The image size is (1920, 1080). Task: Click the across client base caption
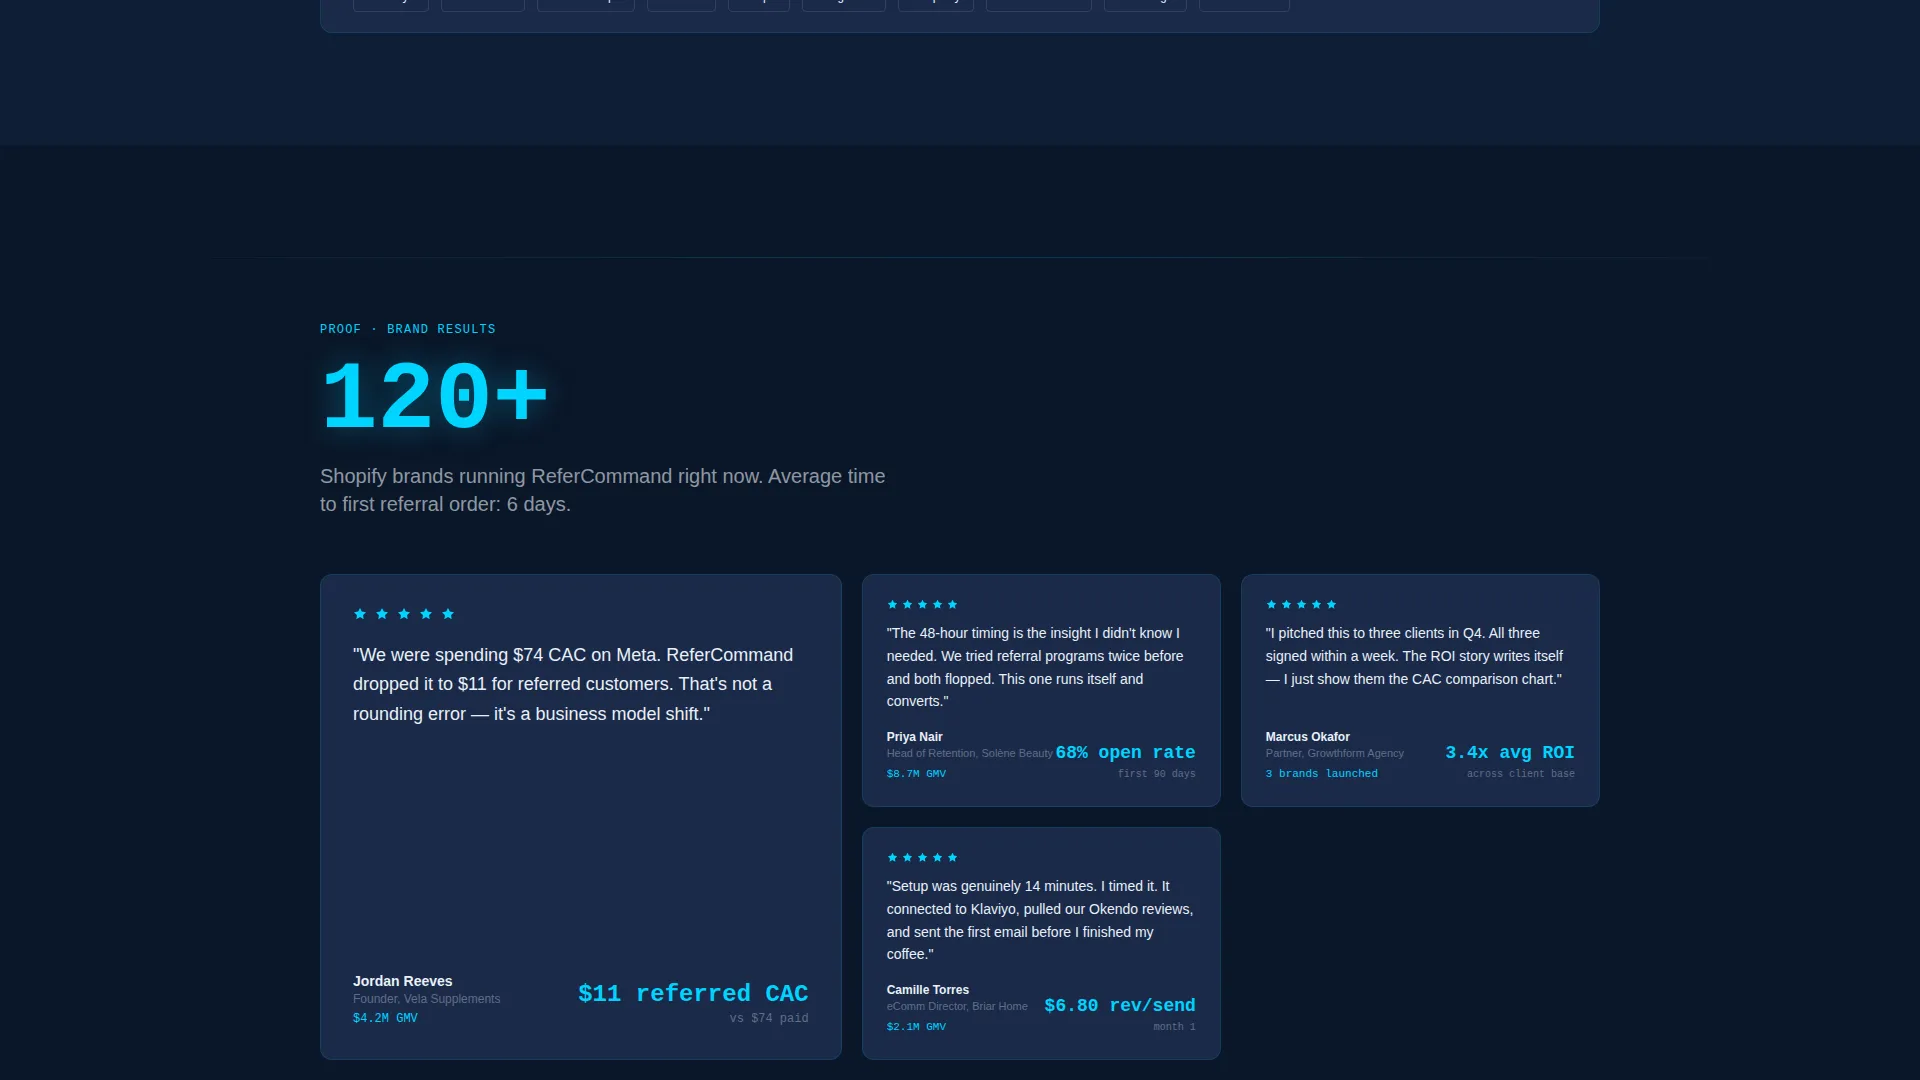tap(1520, 774)
